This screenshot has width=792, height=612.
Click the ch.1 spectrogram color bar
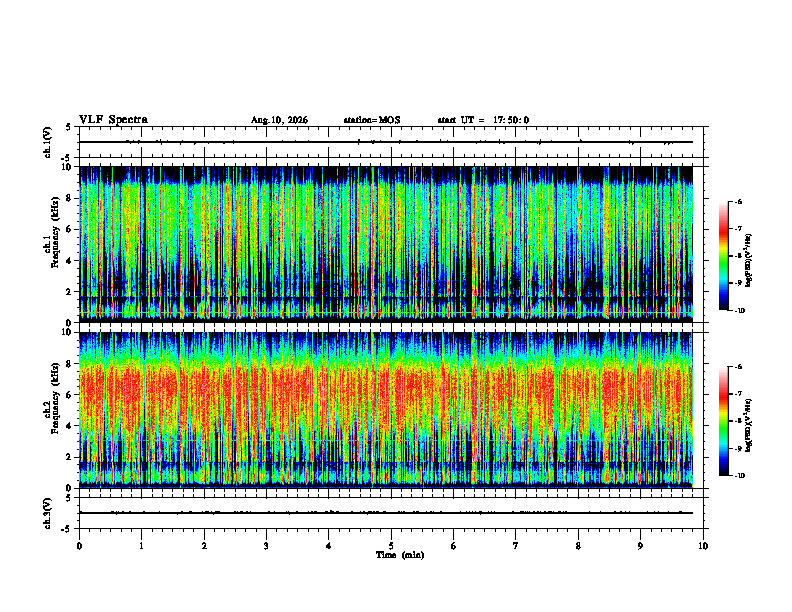coord(723,256)
